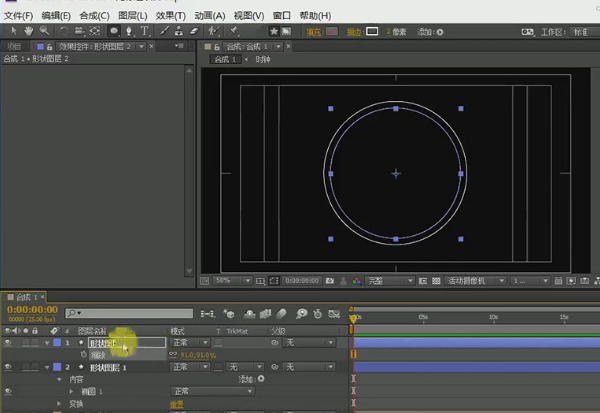The image size is (600, 413).
Task: Open the 50% magnification dropdown
Action: click(232, 281)
